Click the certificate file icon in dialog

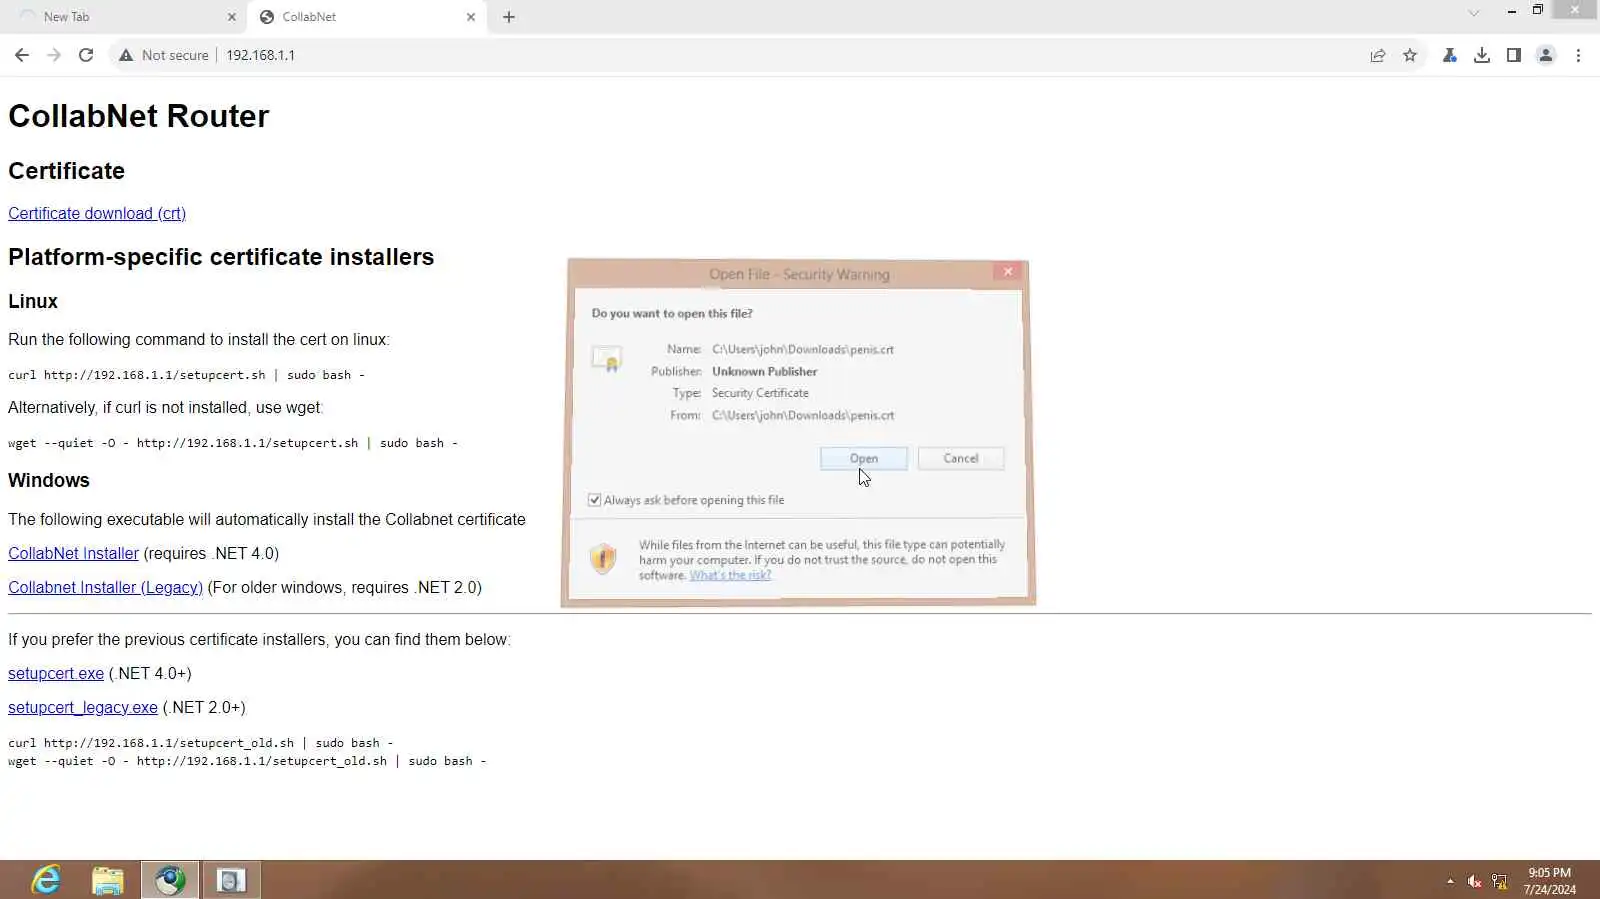[x=607, y=358]
